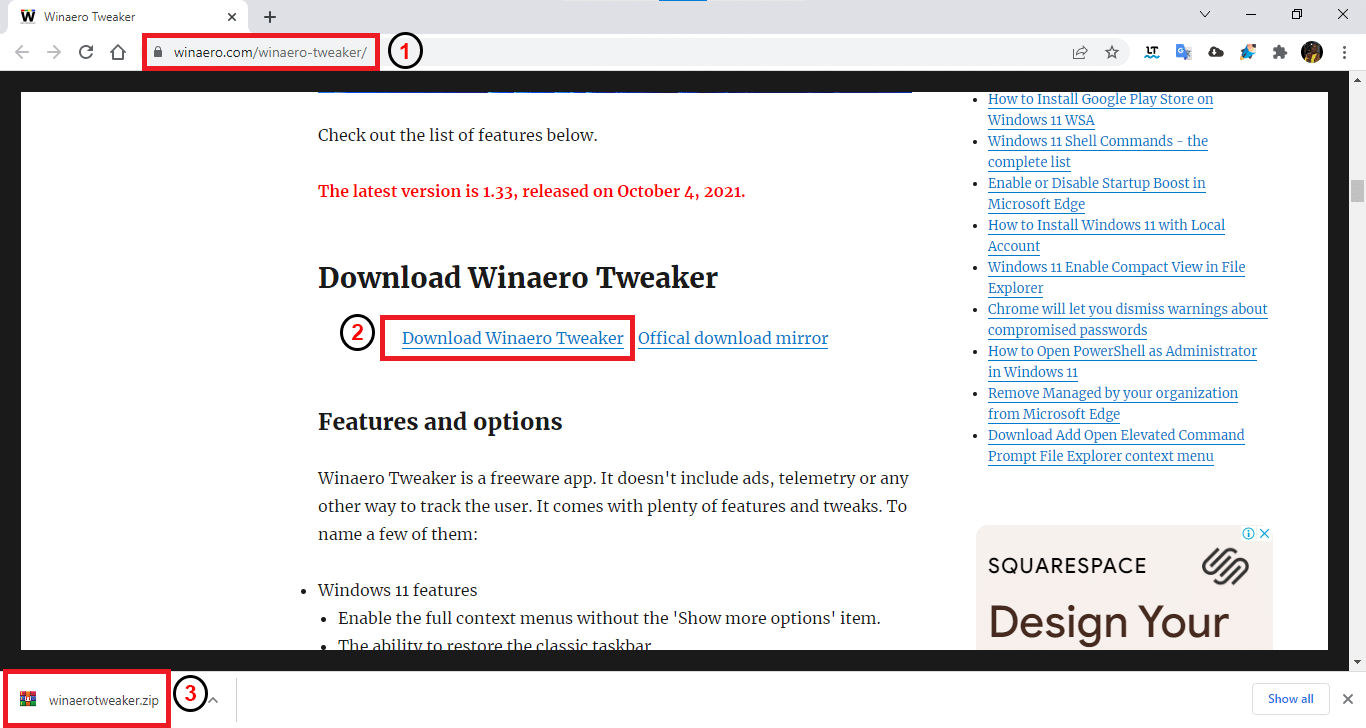
Task: Open the colorful extension next to the cloud
Action: tap(1248, 52)
